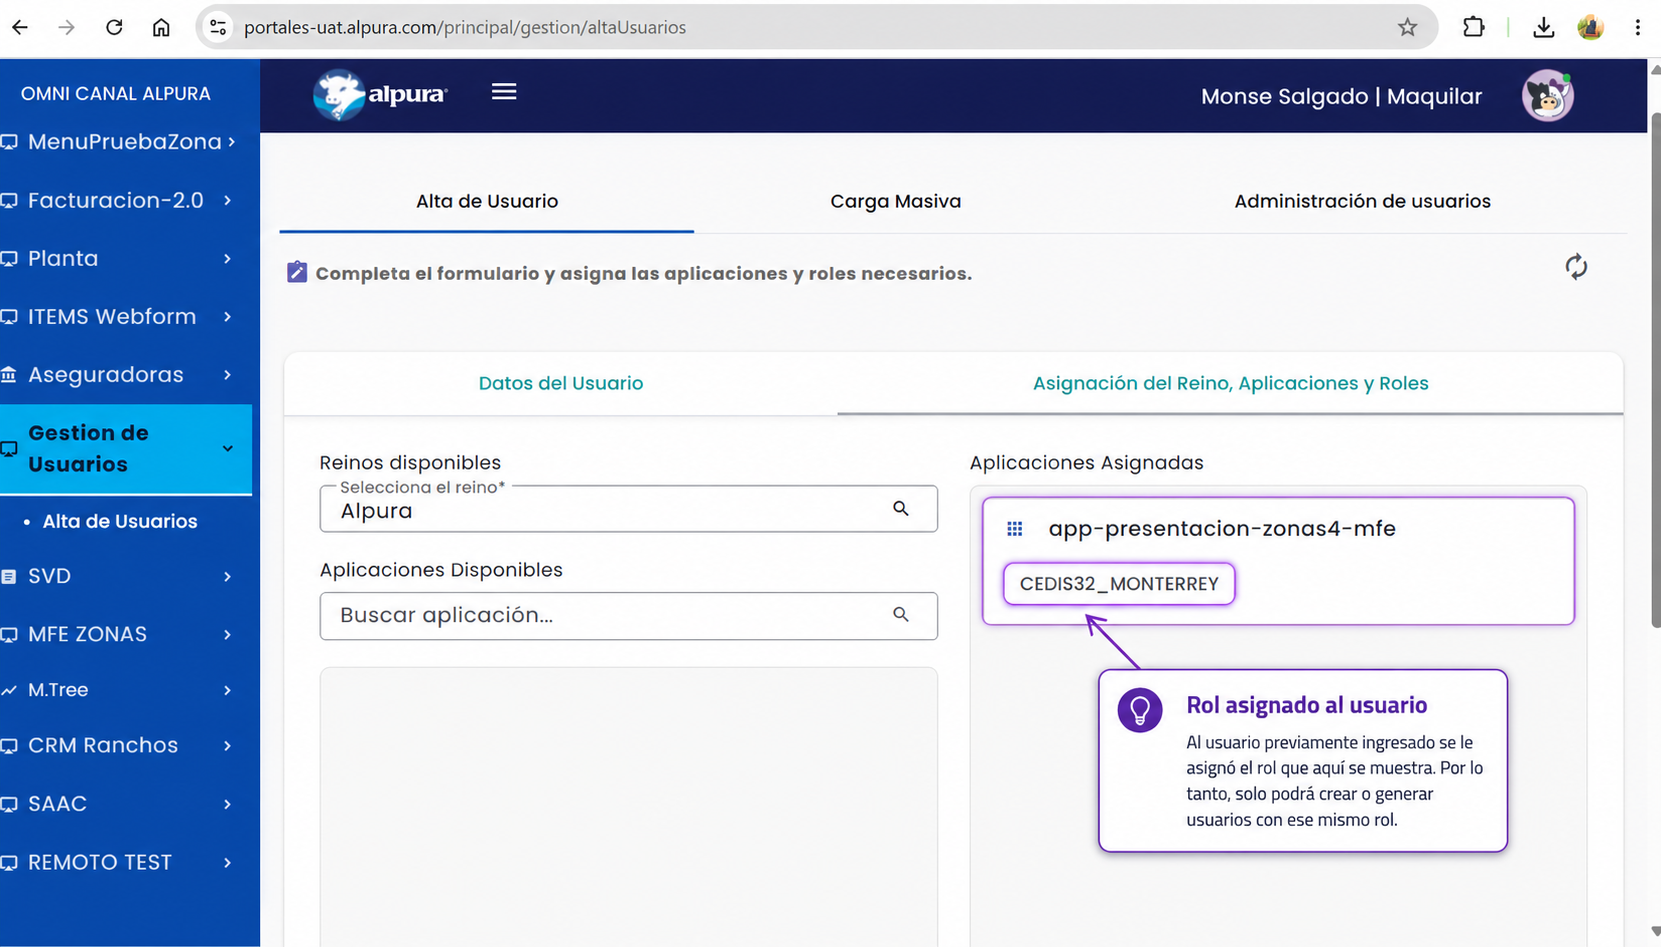Switch to the Alta de Usuario tab
The image size is (1661, 947).
point(487,202)
